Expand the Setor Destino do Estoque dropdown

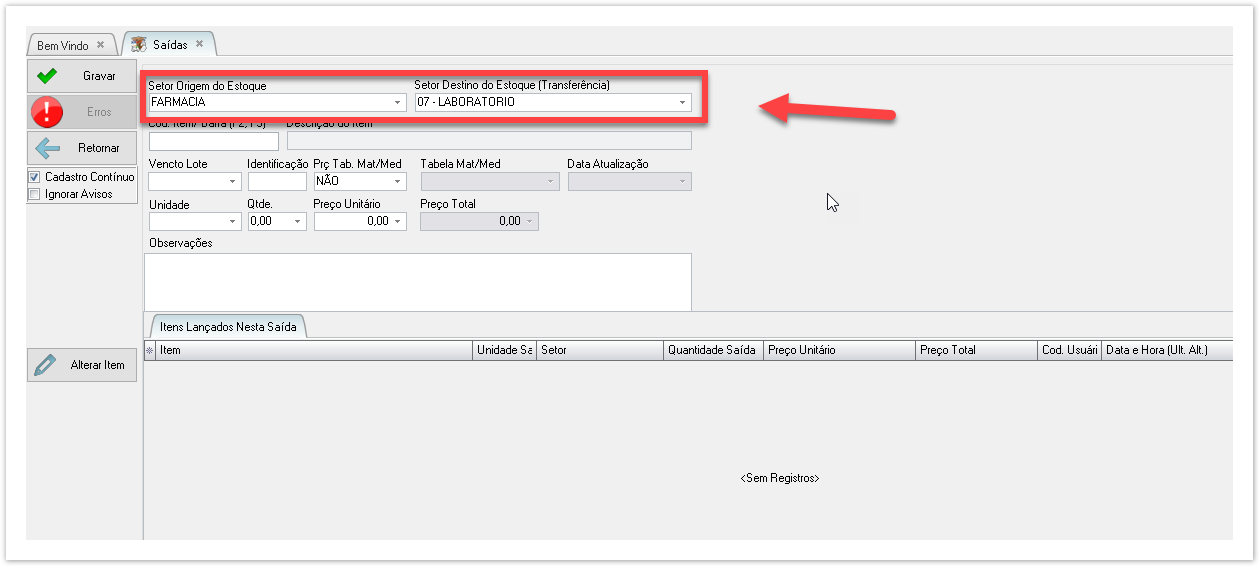click(682, 102)
